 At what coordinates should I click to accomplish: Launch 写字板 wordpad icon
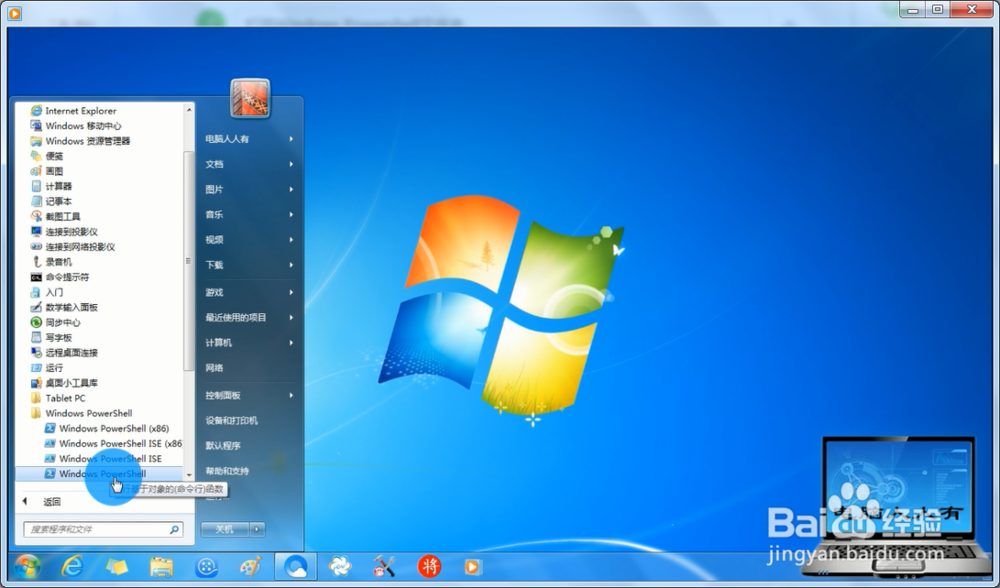(x=36, y=337)
